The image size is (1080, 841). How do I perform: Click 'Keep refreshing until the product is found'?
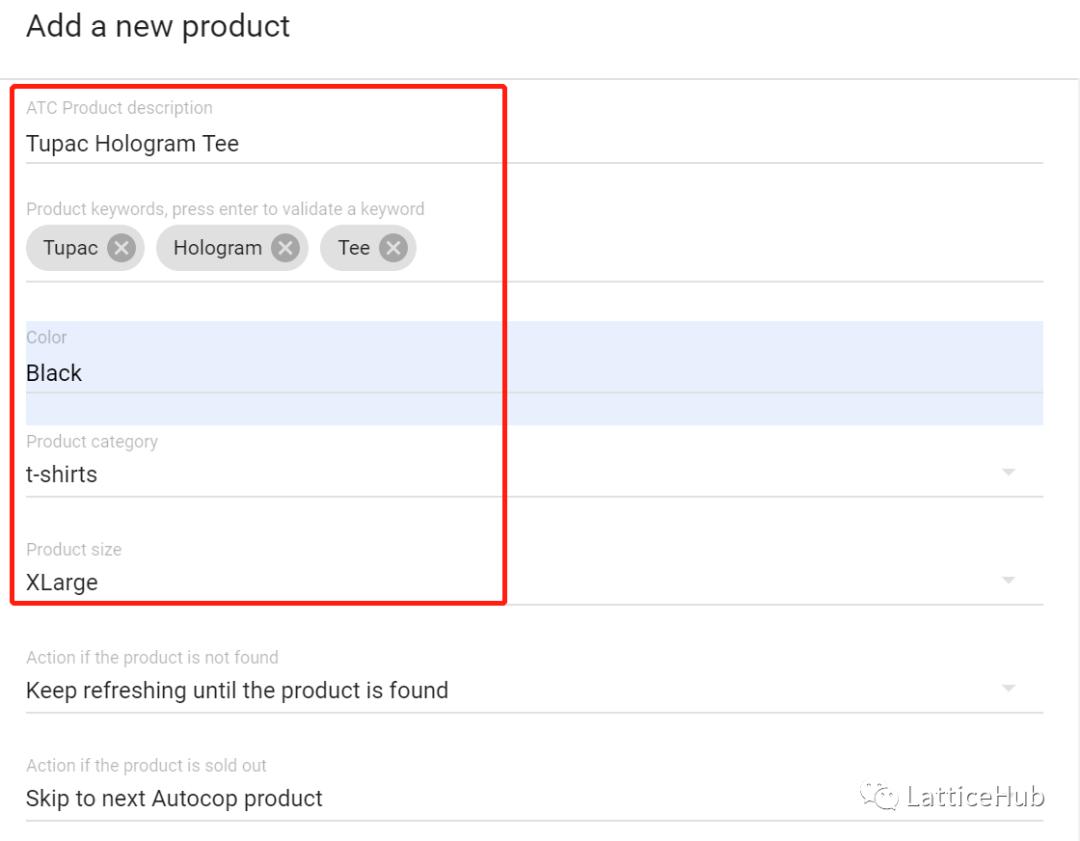click(237, 690)
